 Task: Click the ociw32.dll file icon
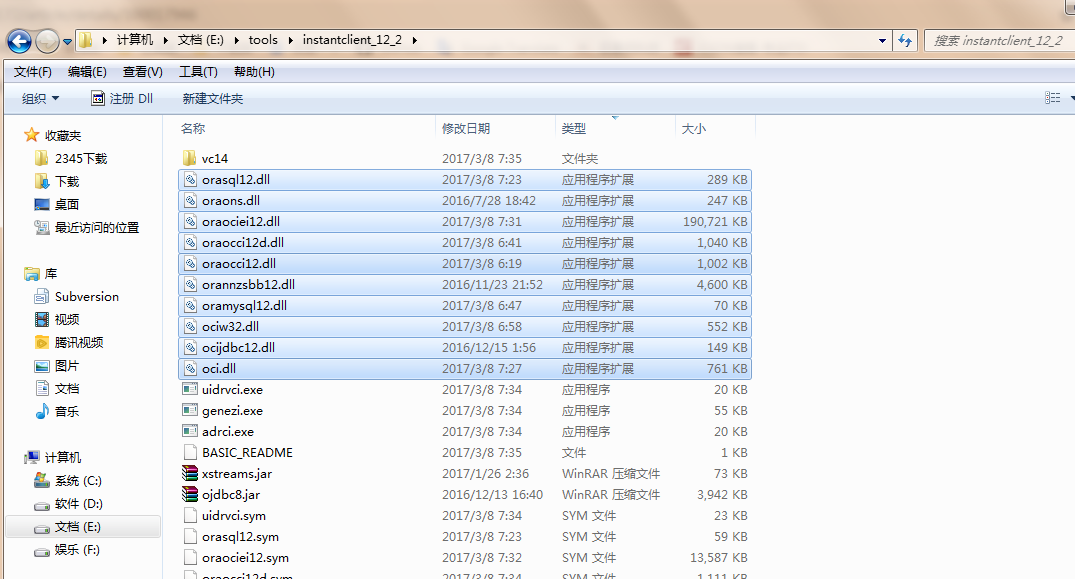pos(191,327)
